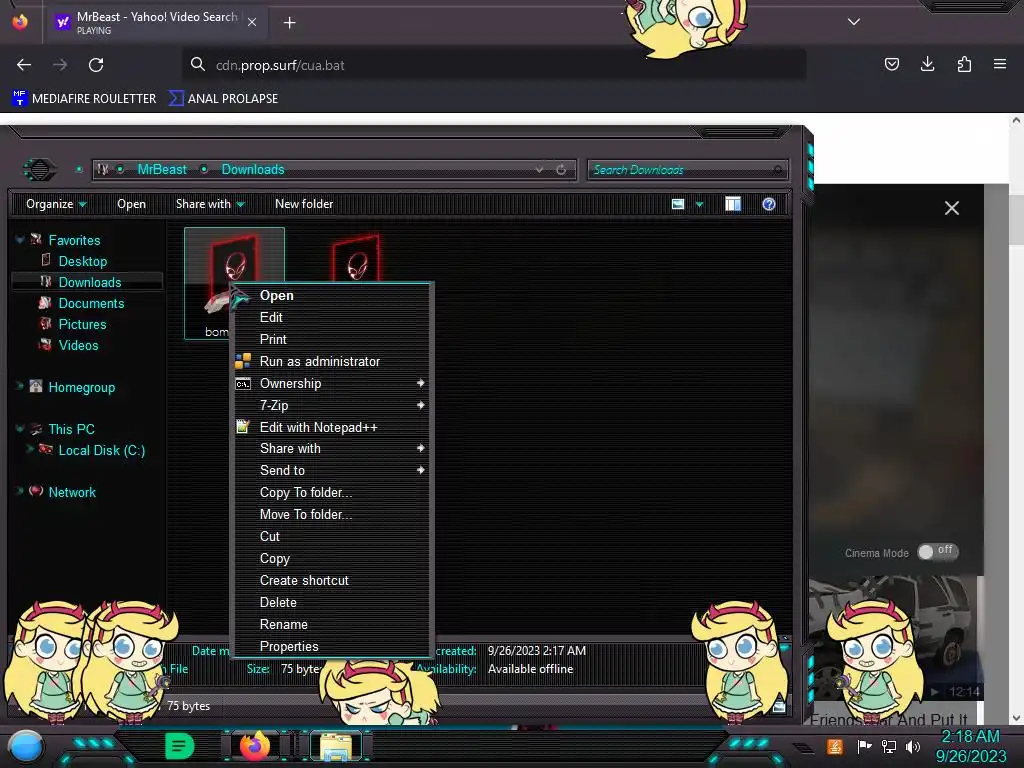Close the MrBeast Yahoo Video Search tab
The width and height of the screenshot is (1024, 768).
(252, 22)
